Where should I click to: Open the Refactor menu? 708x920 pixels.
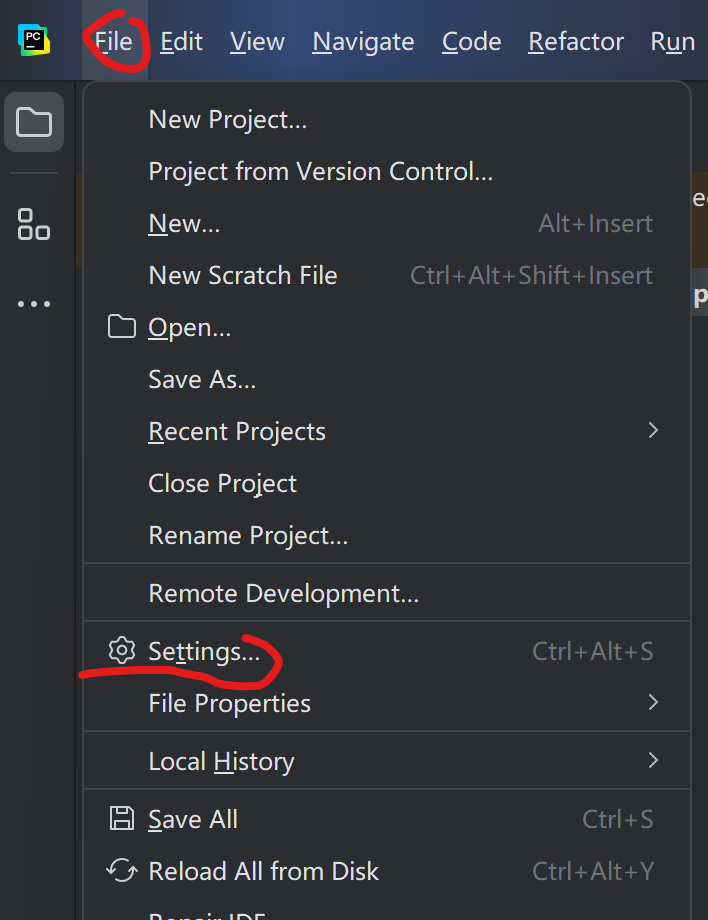coord(576,42)
